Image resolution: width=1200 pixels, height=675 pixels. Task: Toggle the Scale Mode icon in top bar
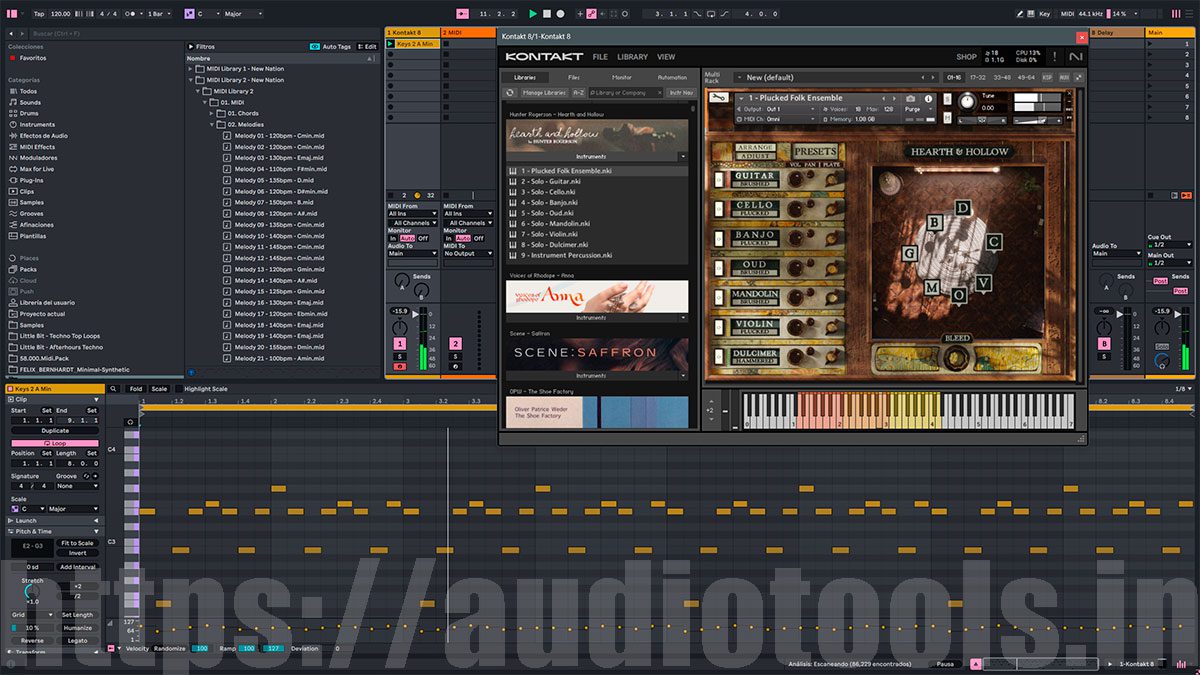tap(190, 14)
